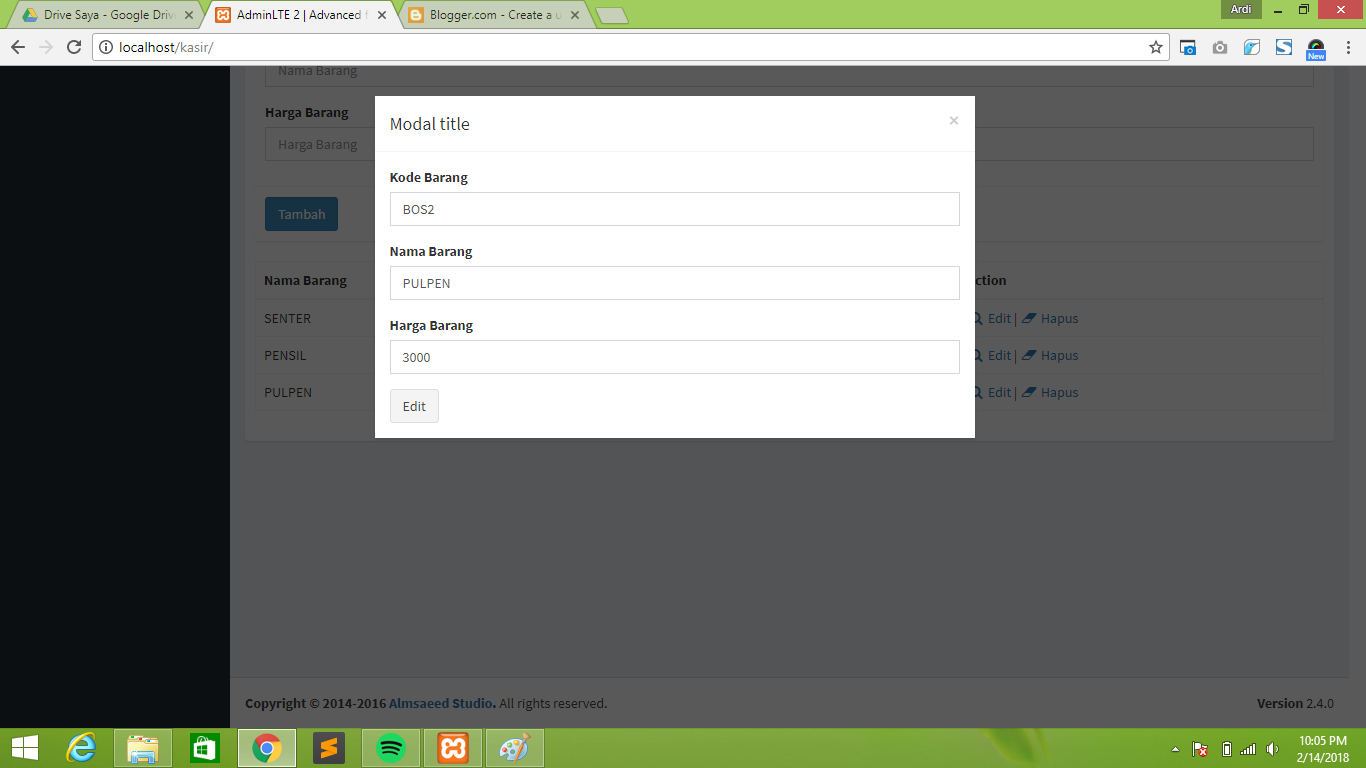Click the Hapus brush icon on PULPEN row
1366x768 pixels.
point(1030,392)
